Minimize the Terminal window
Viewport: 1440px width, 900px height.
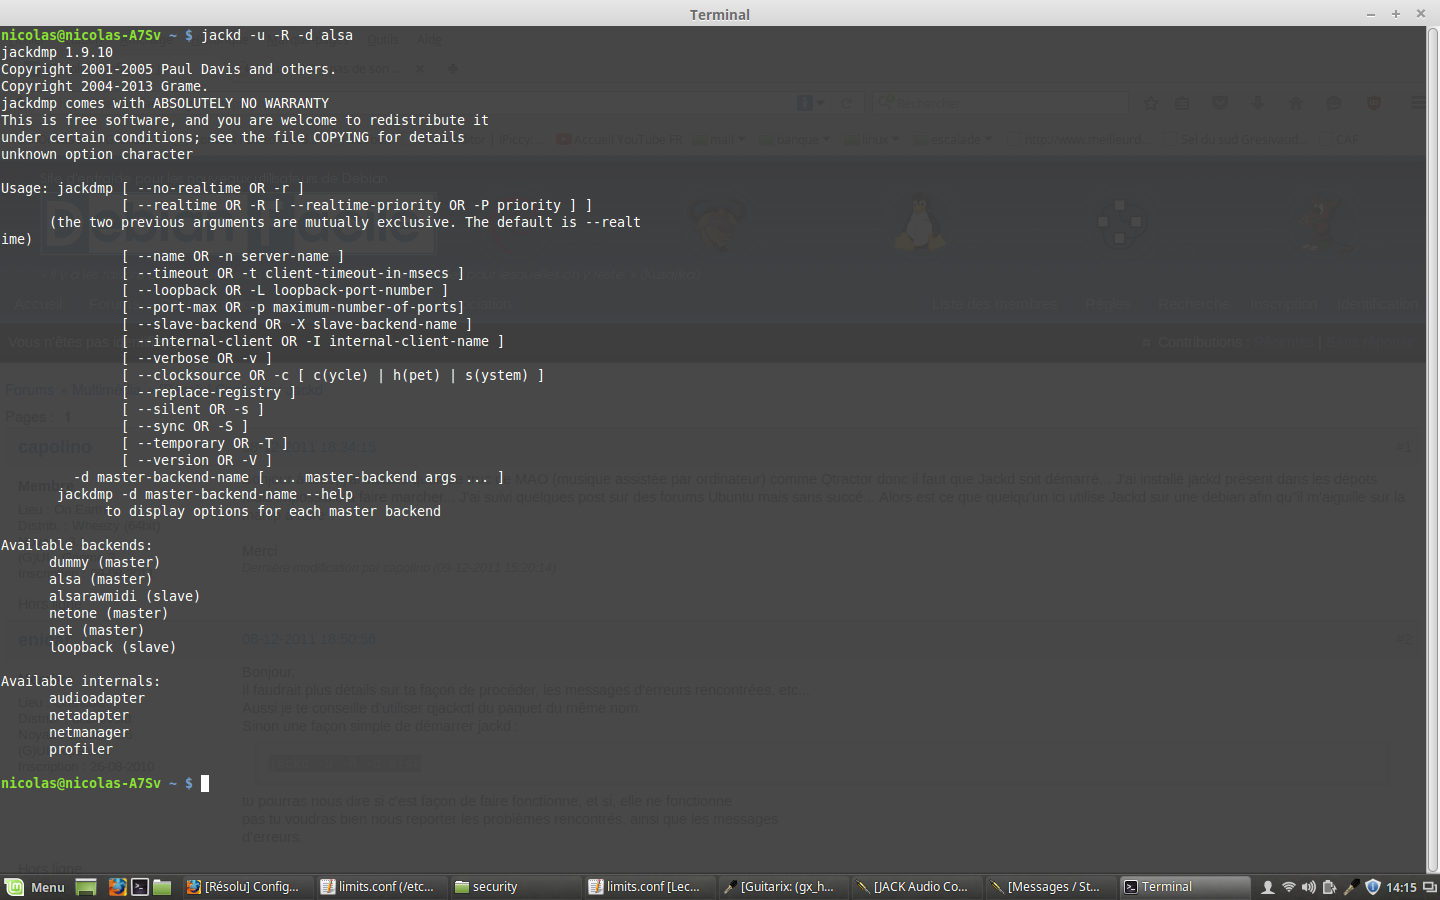point(1371,14)
